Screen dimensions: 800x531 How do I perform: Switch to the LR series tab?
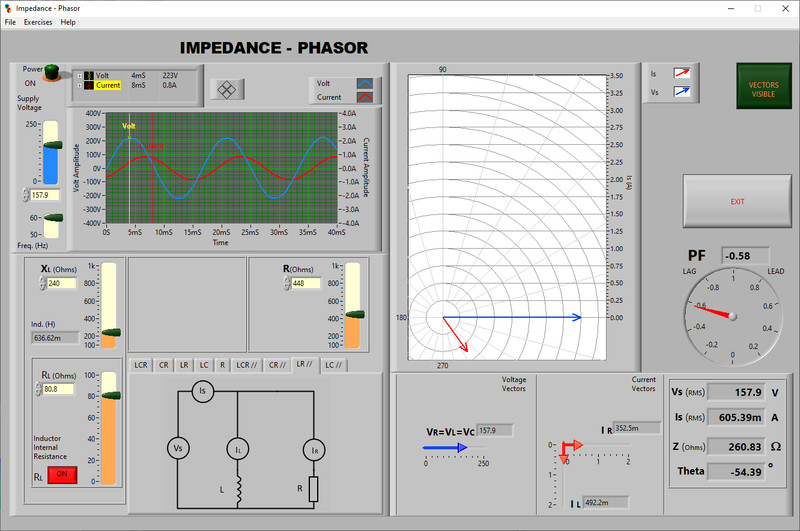[184, 365]
